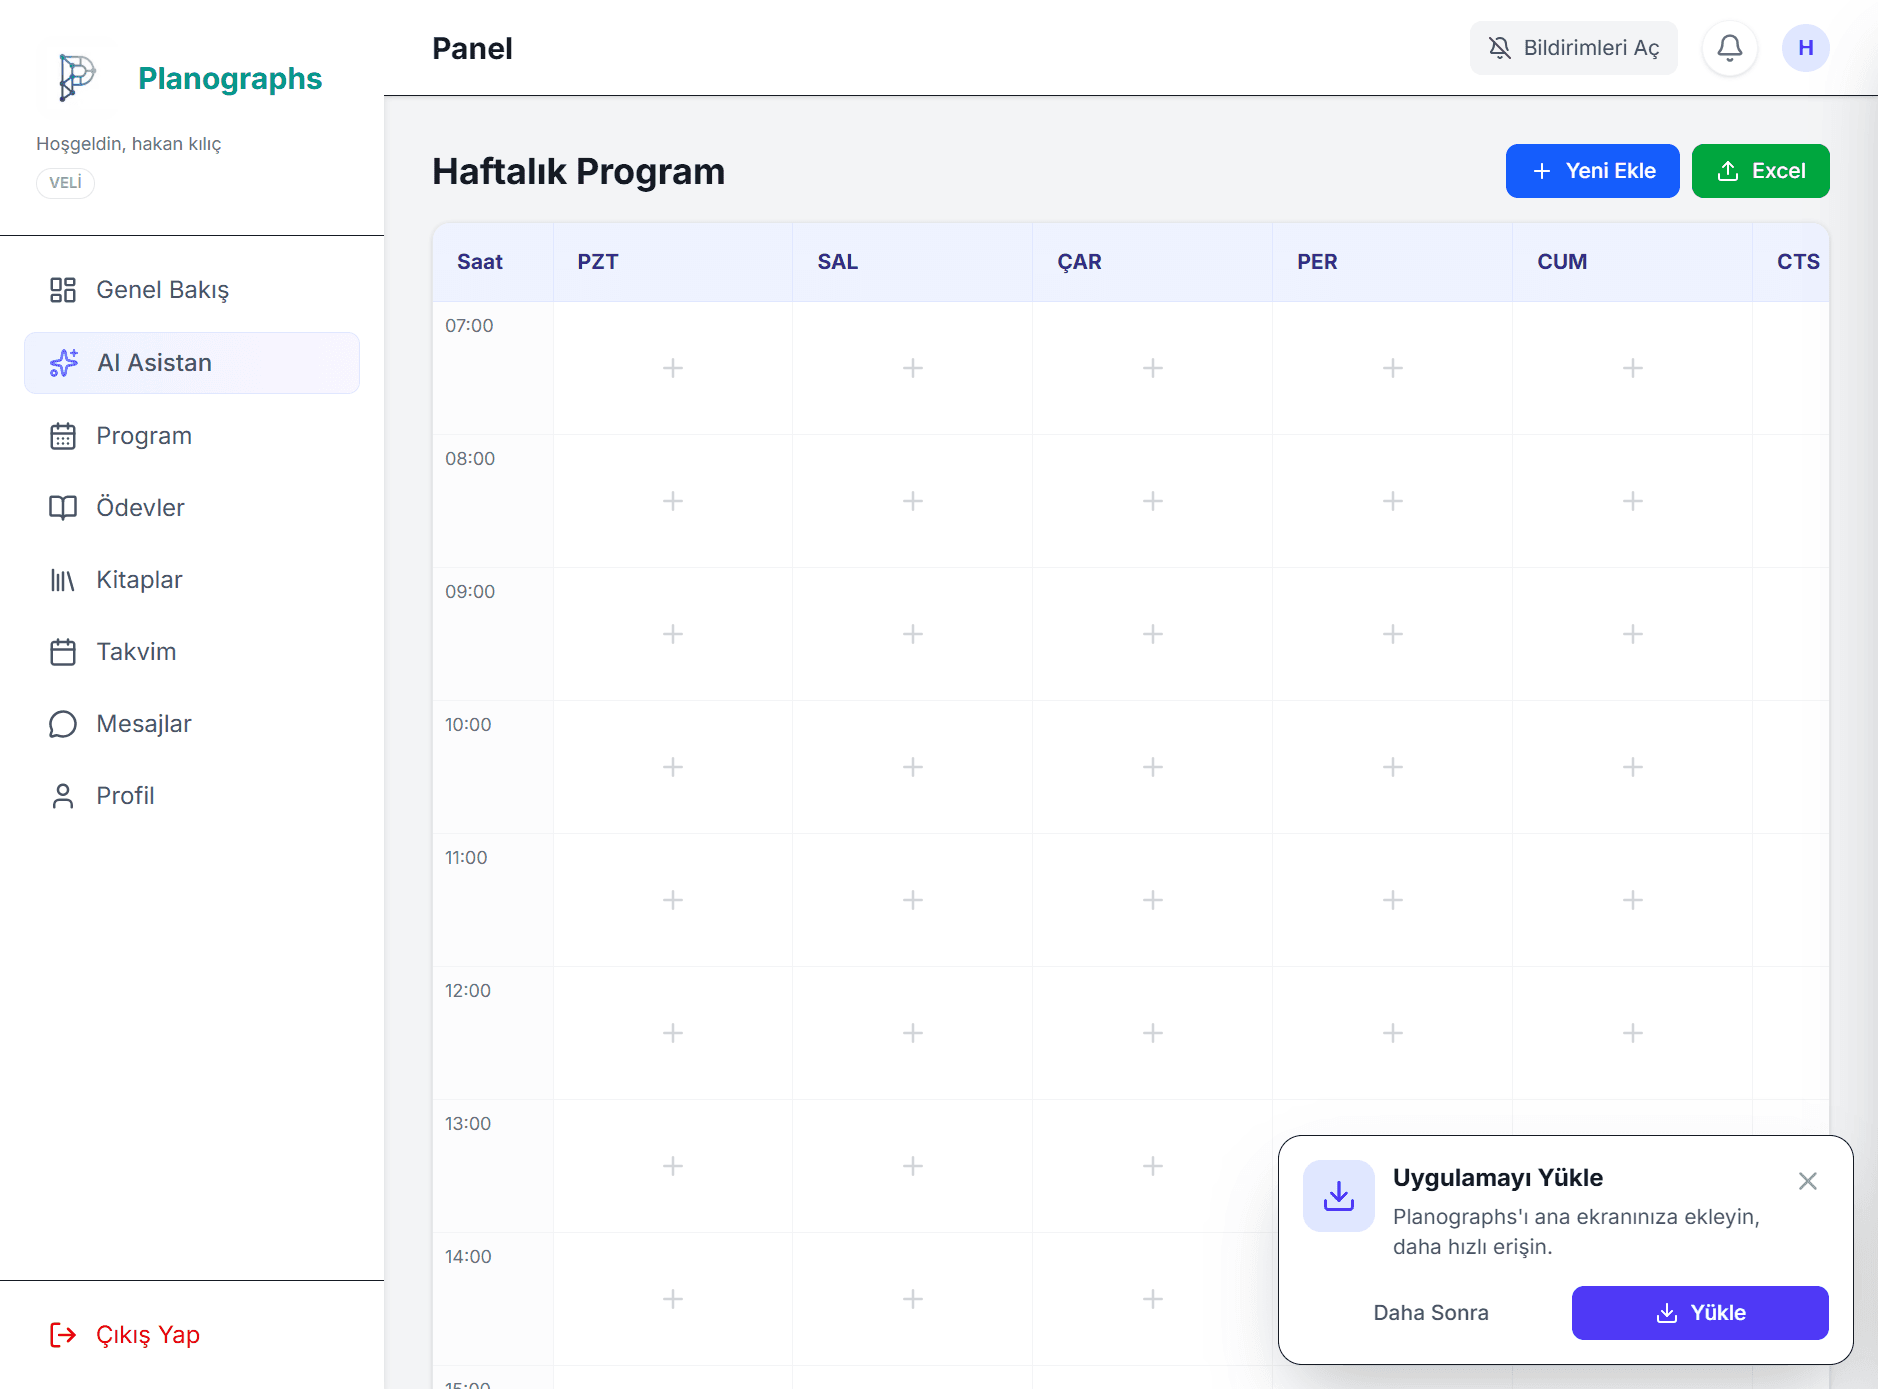Viewport: 1878px width, 1389px height.
Task: Enable notifications with Bildirimleri Aç
Action: point(1573,47)
